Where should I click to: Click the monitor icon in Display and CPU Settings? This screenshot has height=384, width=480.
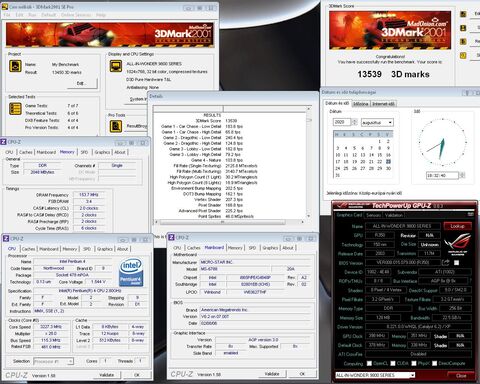(116, 66)
